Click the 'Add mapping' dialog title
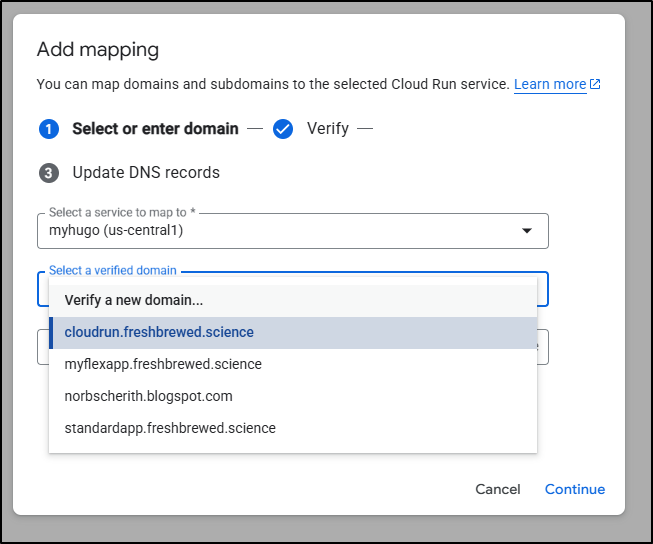Image resolution: width=653 pixels, height=544 pixels. coord(98,49)
